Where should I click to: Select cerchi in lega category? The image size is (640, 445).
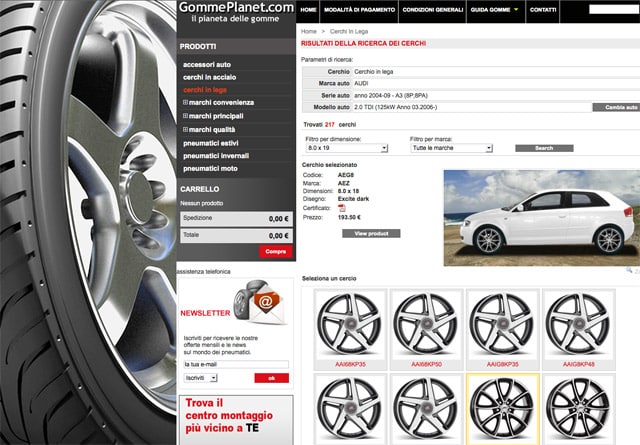pyautogui.click(x=205, y=90)
